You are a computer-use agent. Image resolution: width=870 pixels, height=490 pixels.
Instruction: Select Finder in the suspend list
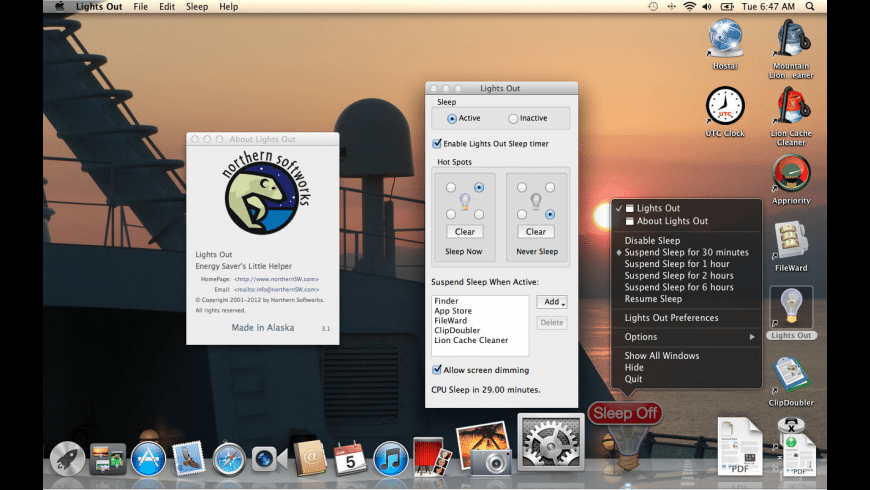tap(446, 300)
